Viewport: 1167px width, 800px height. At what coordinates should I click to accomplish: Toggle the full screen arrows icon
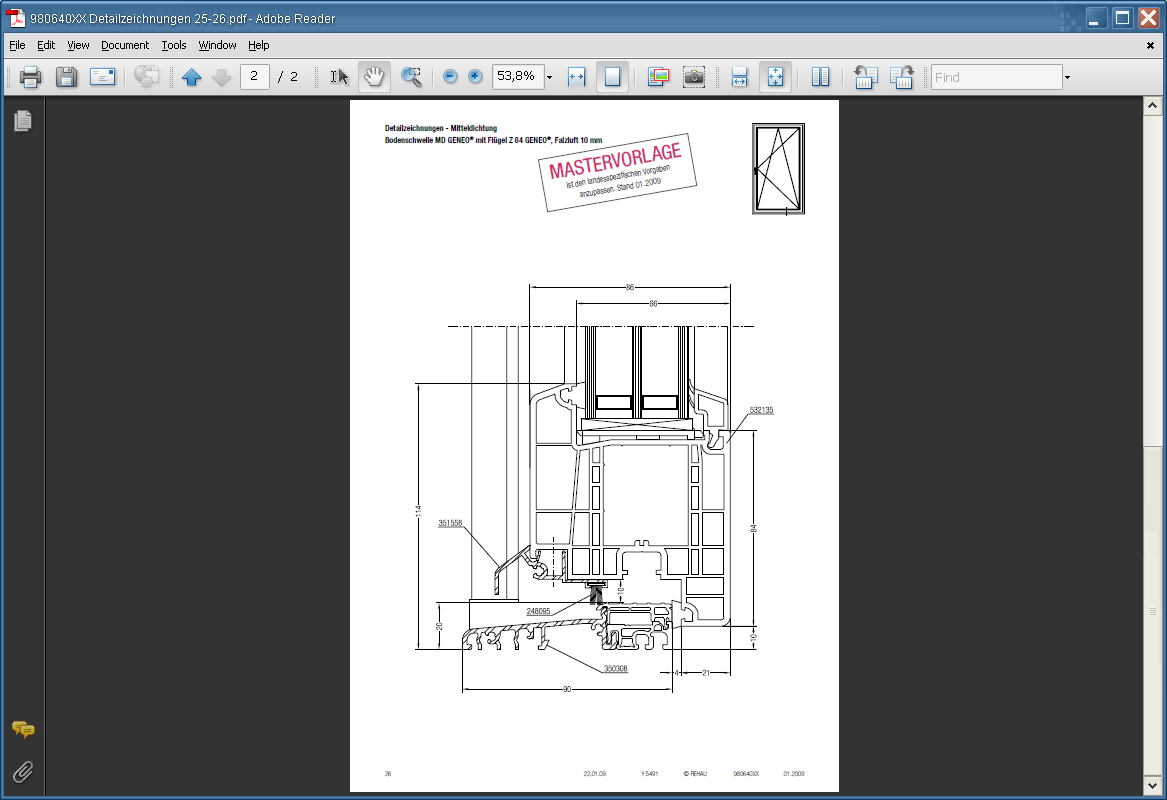[776, 77]
